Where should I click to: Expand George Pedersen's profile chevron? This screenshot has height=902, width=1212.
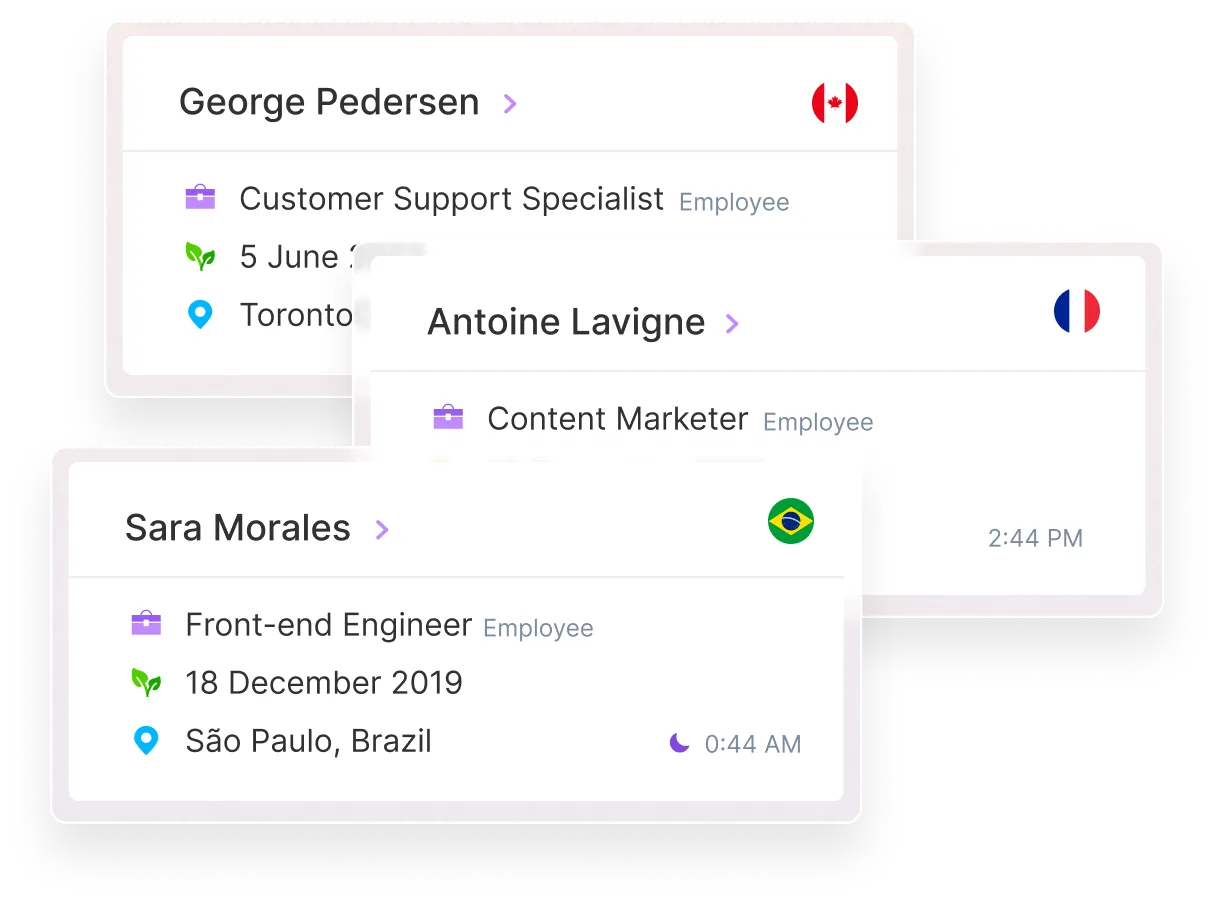coord(510,103)
